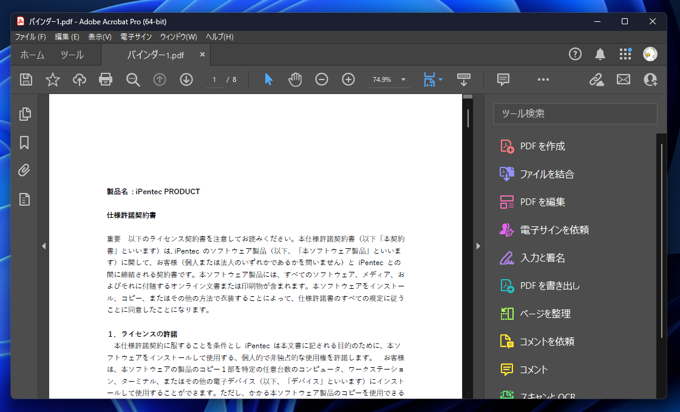Open the content document panel icon
The image size is (680, 412).
tap(25, 199)
